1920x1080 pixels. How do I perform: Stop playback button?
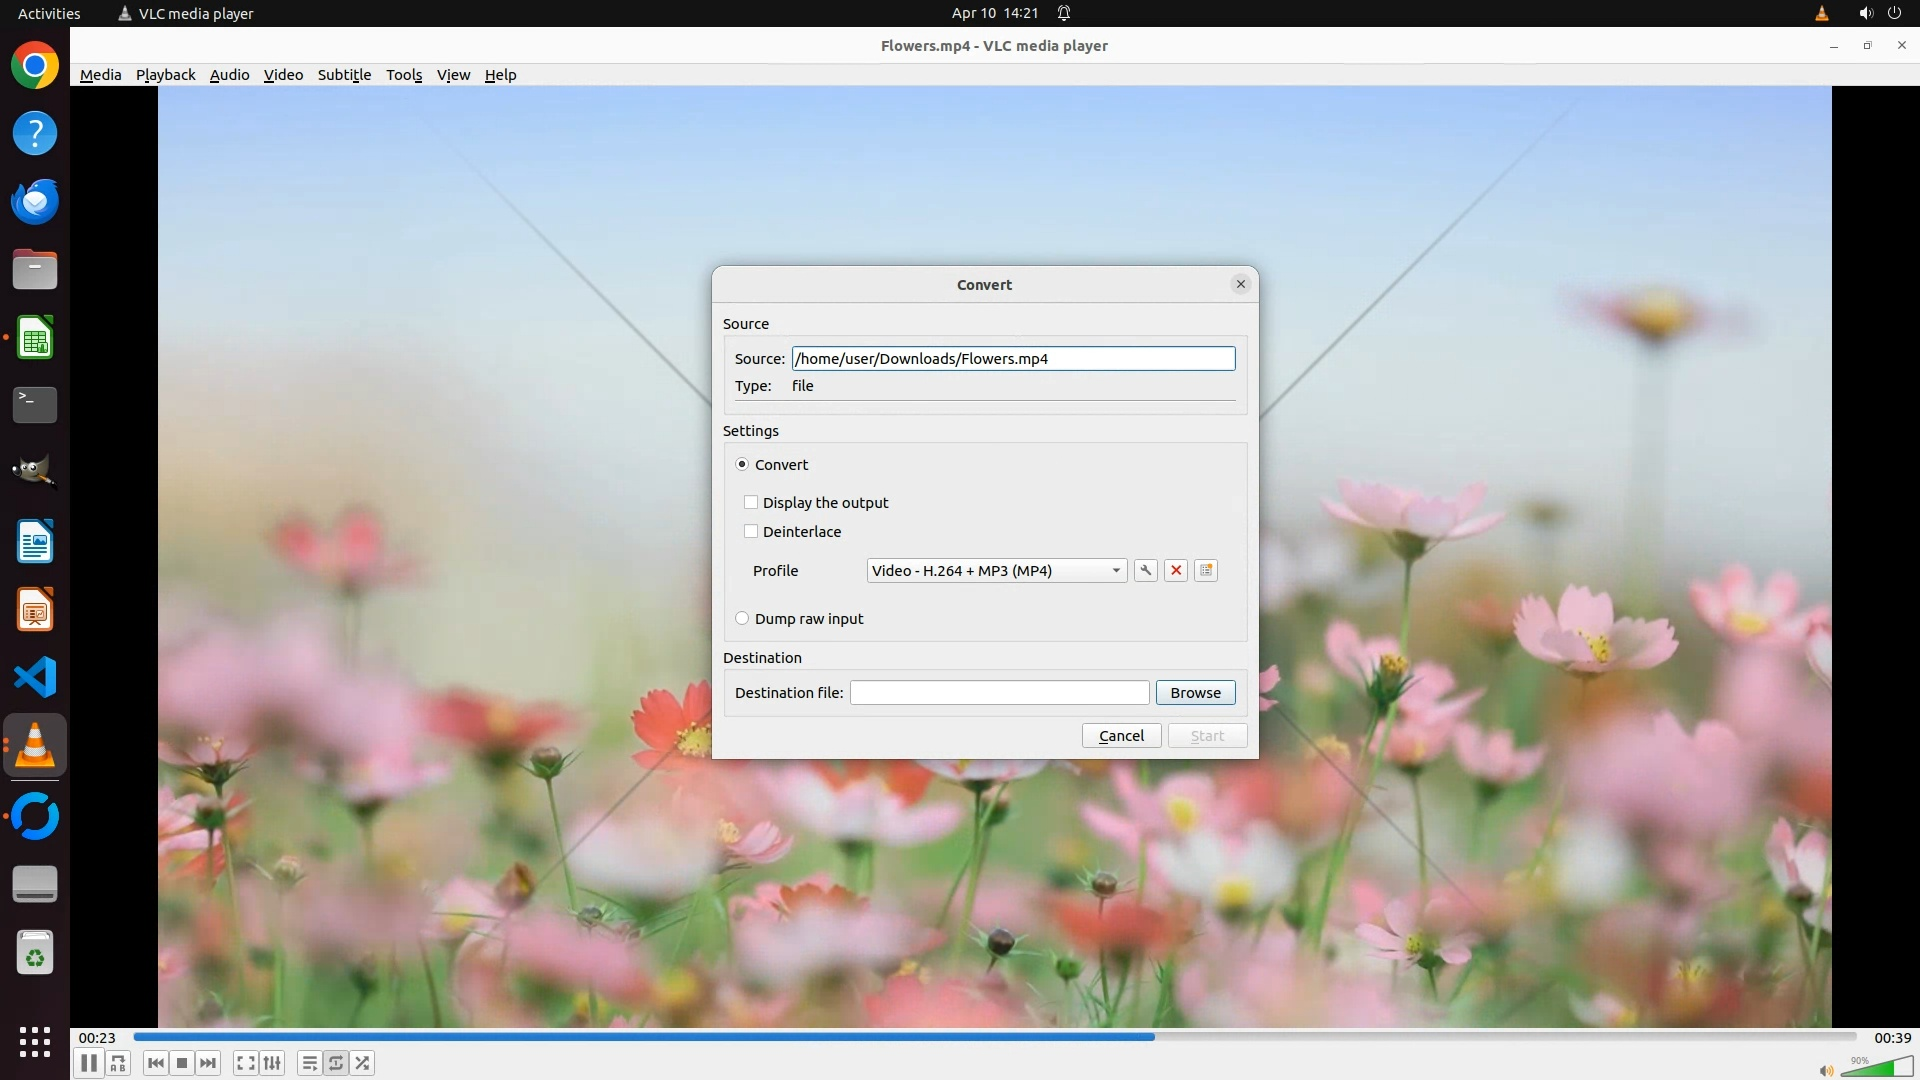click(182, 1063)
